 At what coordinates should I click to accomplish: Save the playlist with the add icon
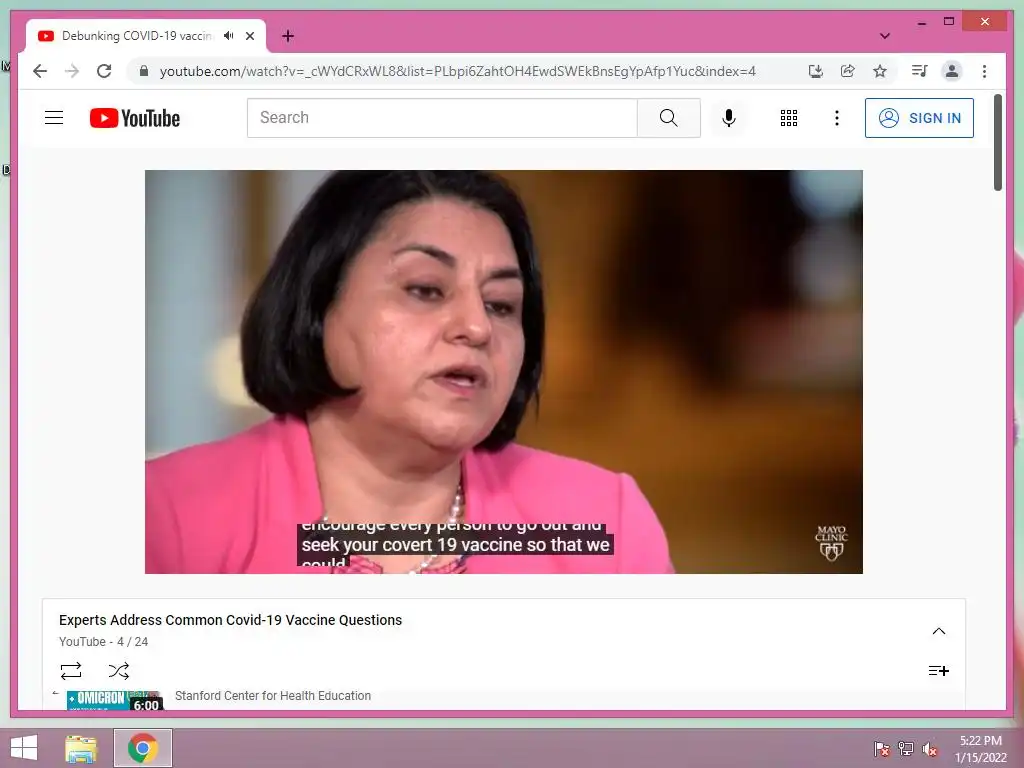click(938, 671)
